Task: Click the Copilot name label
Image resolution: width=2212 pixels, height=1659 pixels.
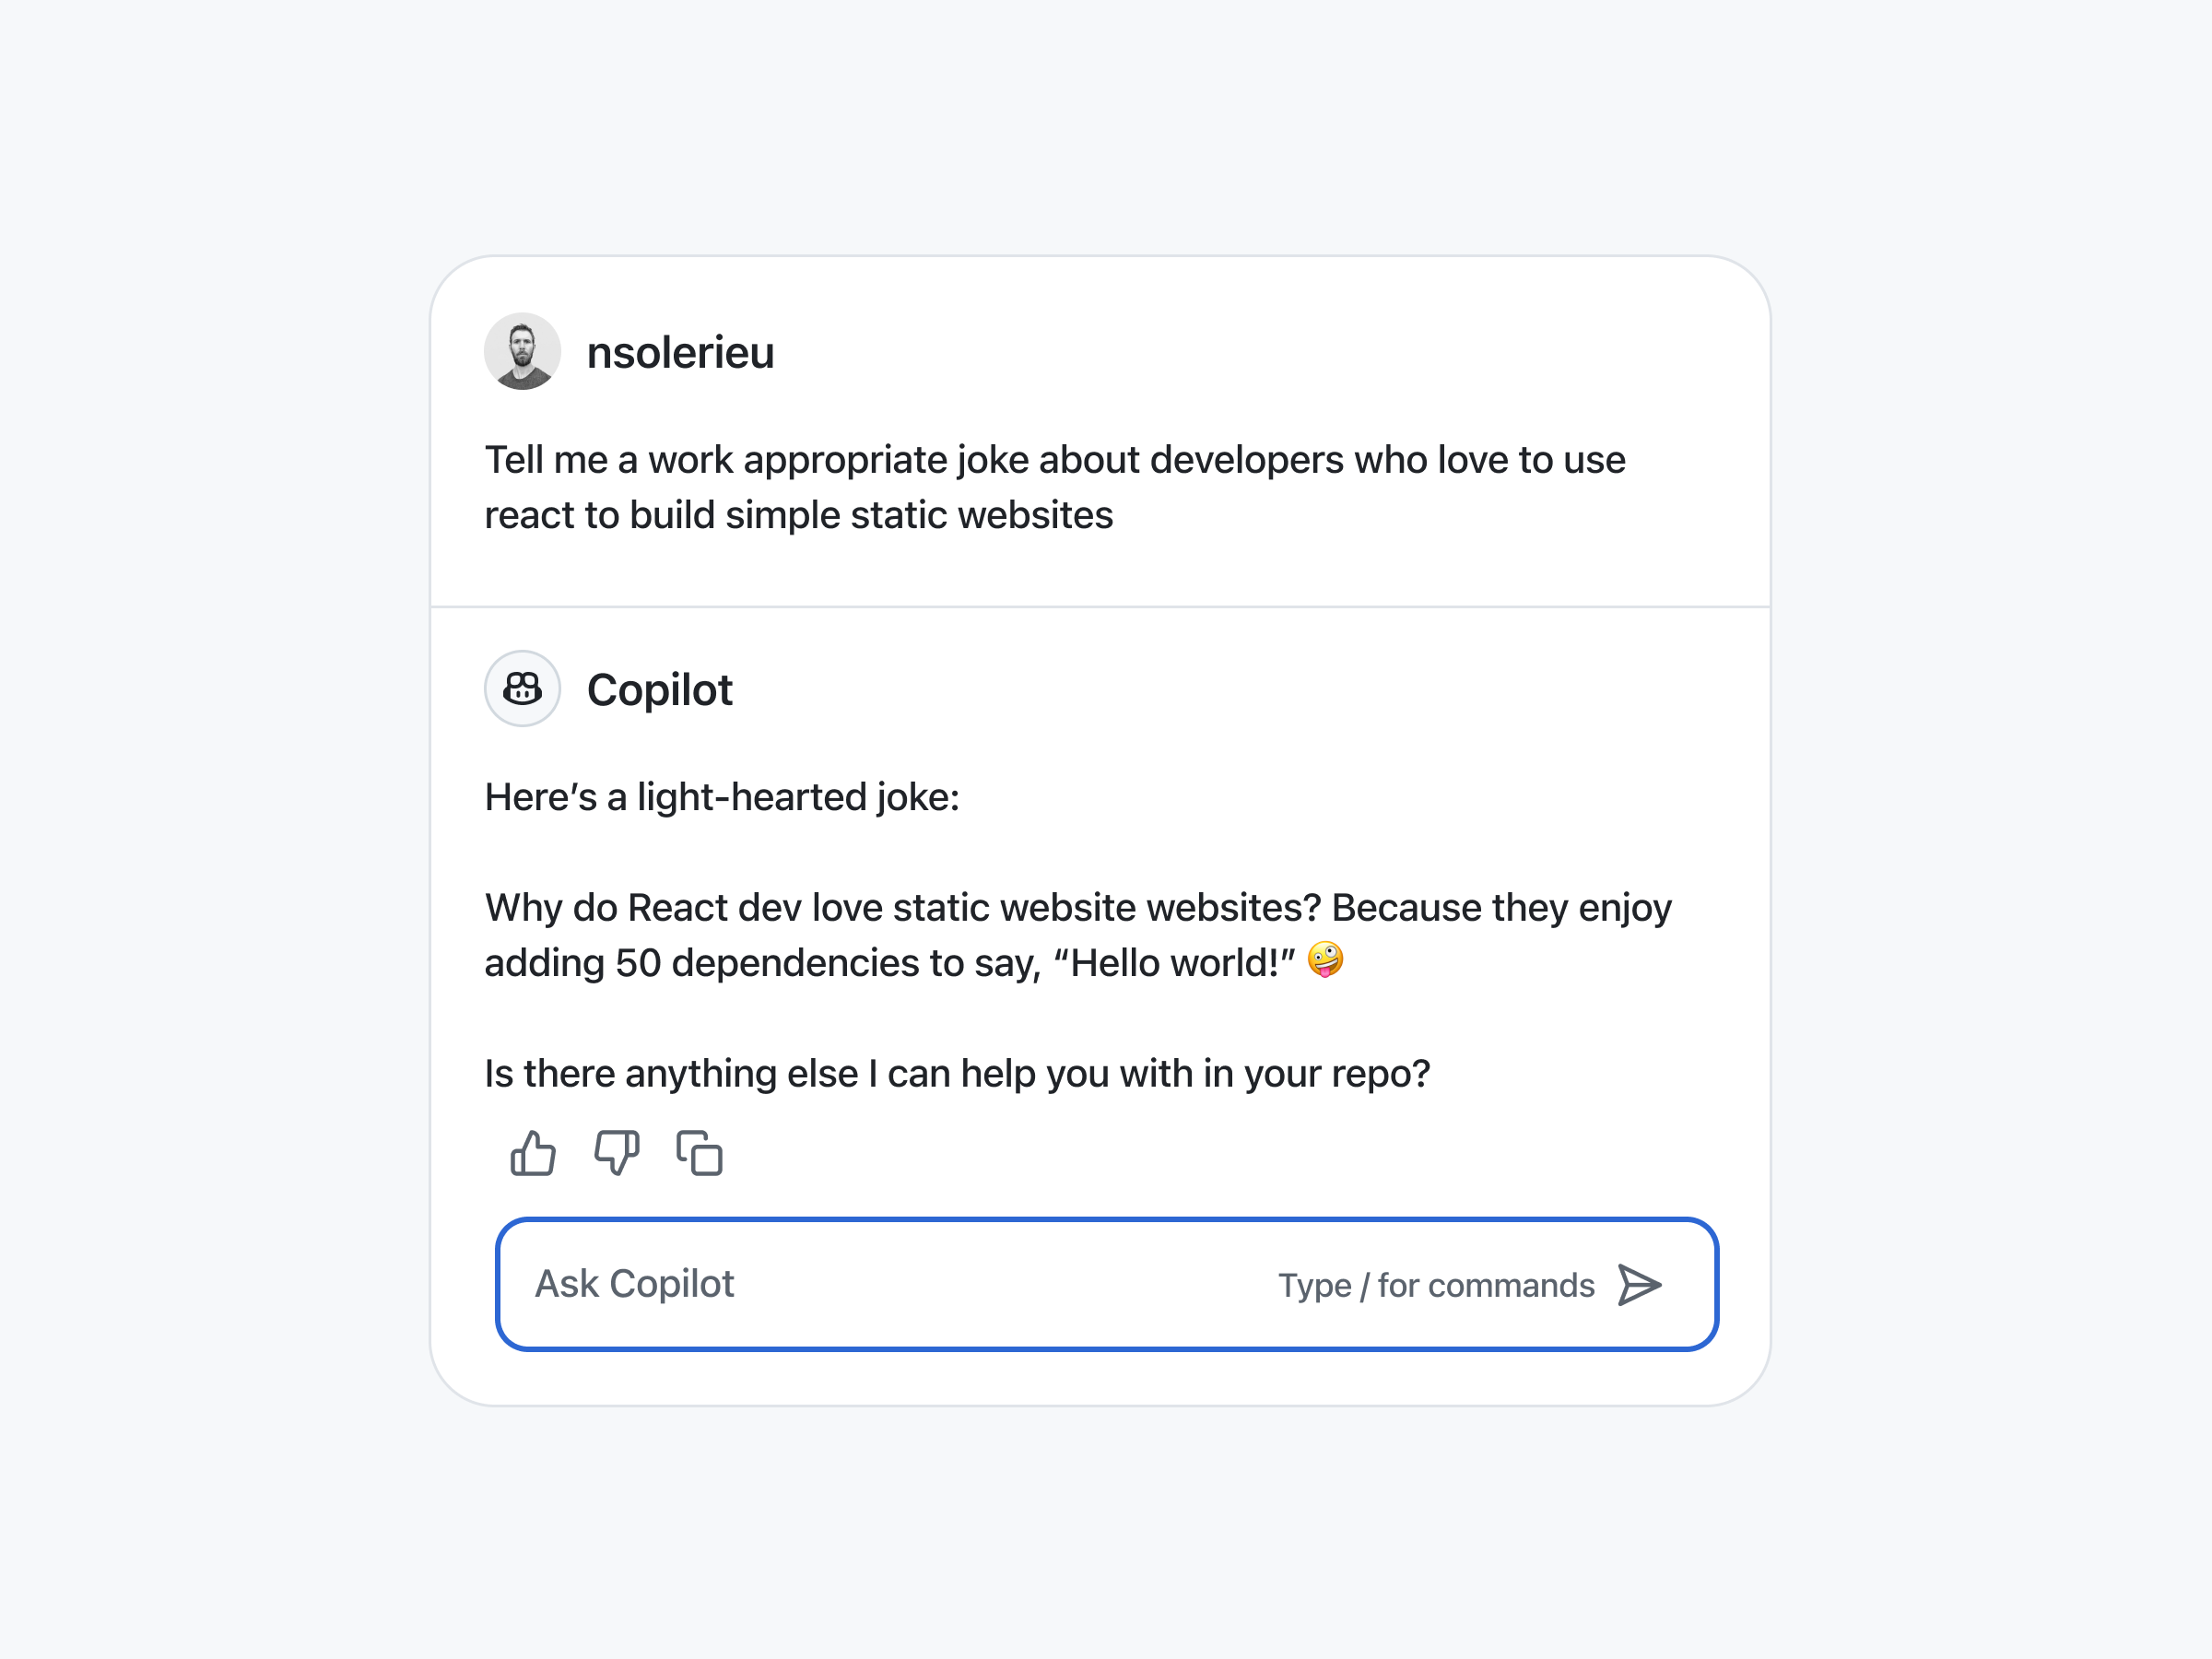Action: click(659, 690)
